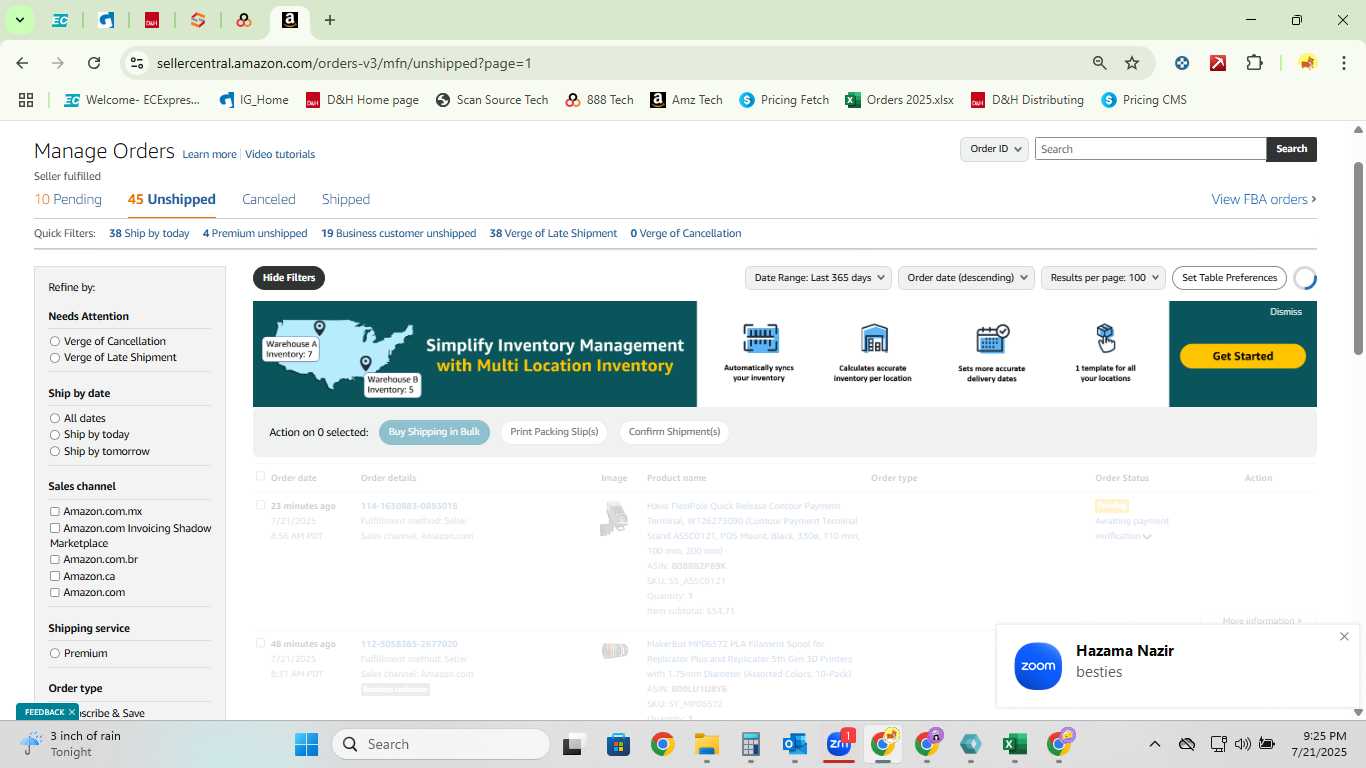
Task: Apply the 4 Premium unshipped quick filter
Action: point(255,233)
